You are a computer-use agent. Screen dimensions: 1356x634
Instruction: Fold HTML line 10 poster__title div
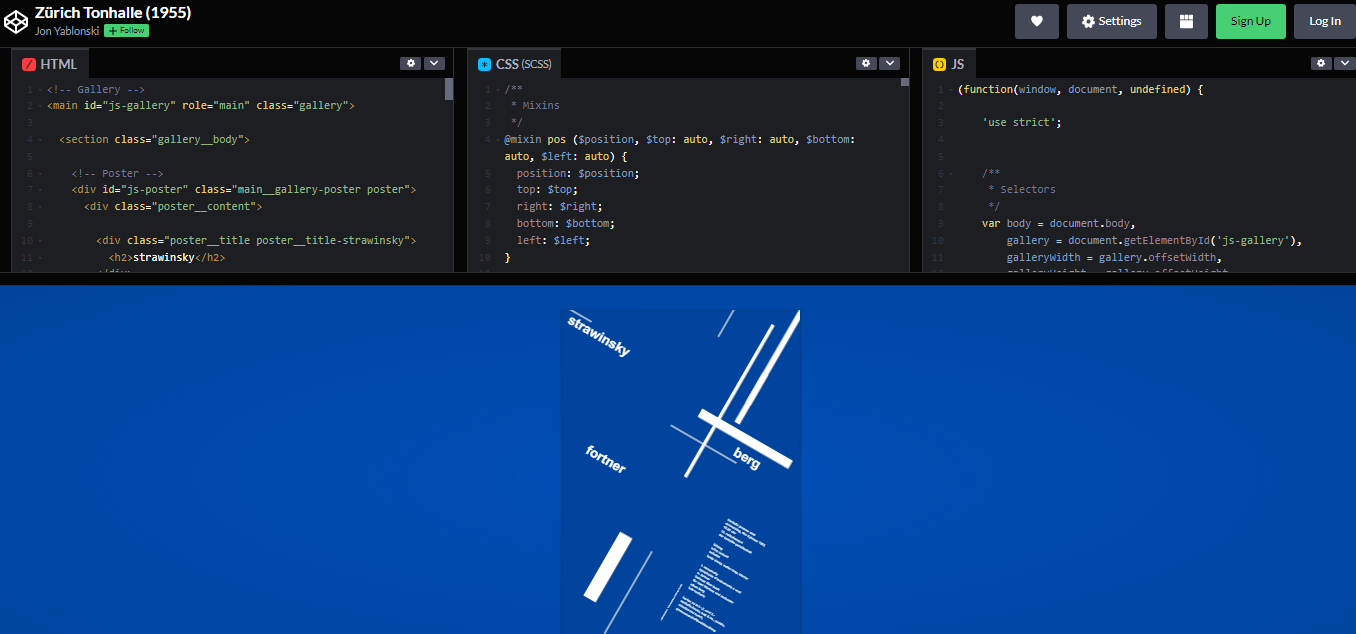pyautogui.click(x=40, y=241)
